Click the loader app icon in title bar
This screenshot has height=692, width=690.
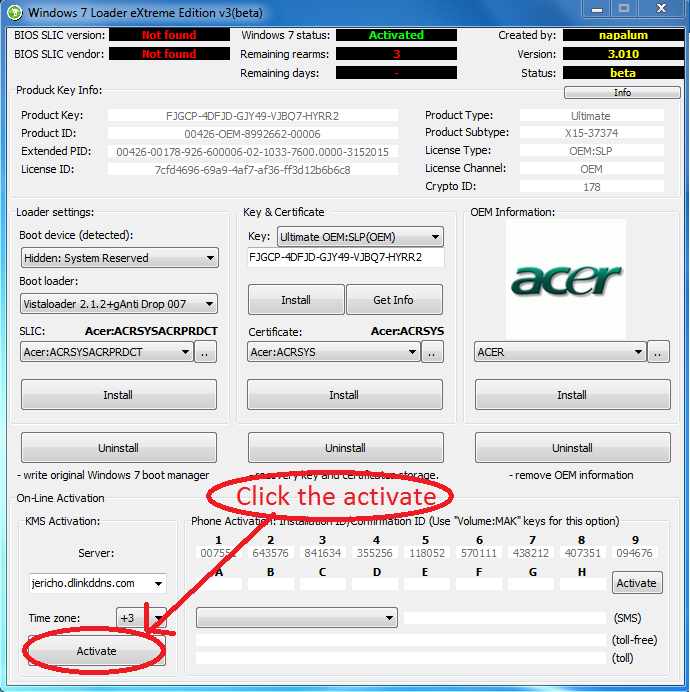[14, 12]
